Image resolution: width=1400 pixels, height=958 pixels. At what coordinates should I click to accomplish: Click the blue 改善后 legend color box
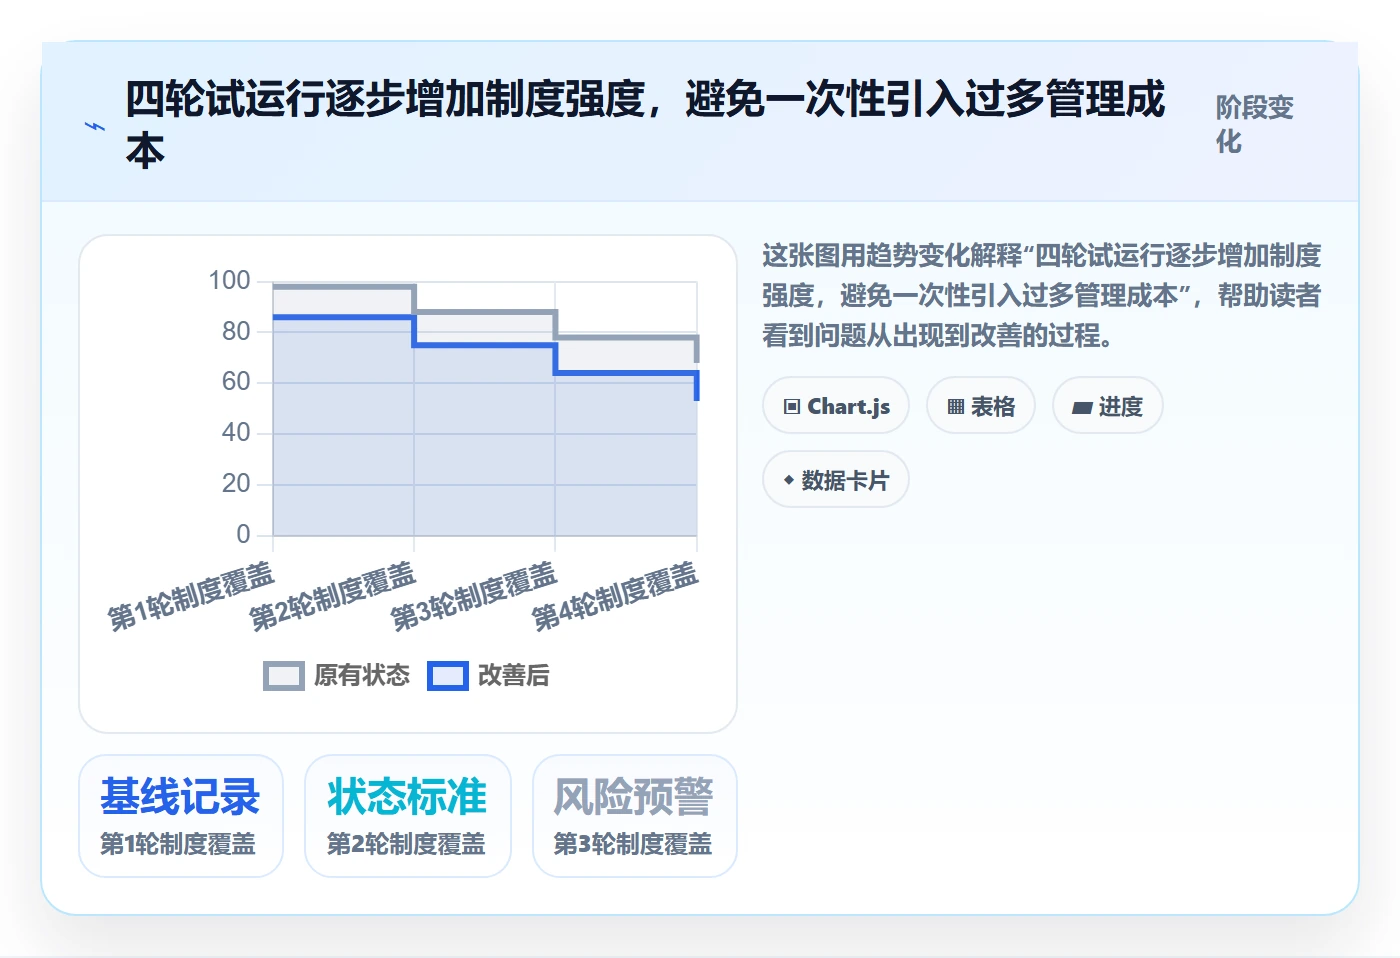(448, 676)
